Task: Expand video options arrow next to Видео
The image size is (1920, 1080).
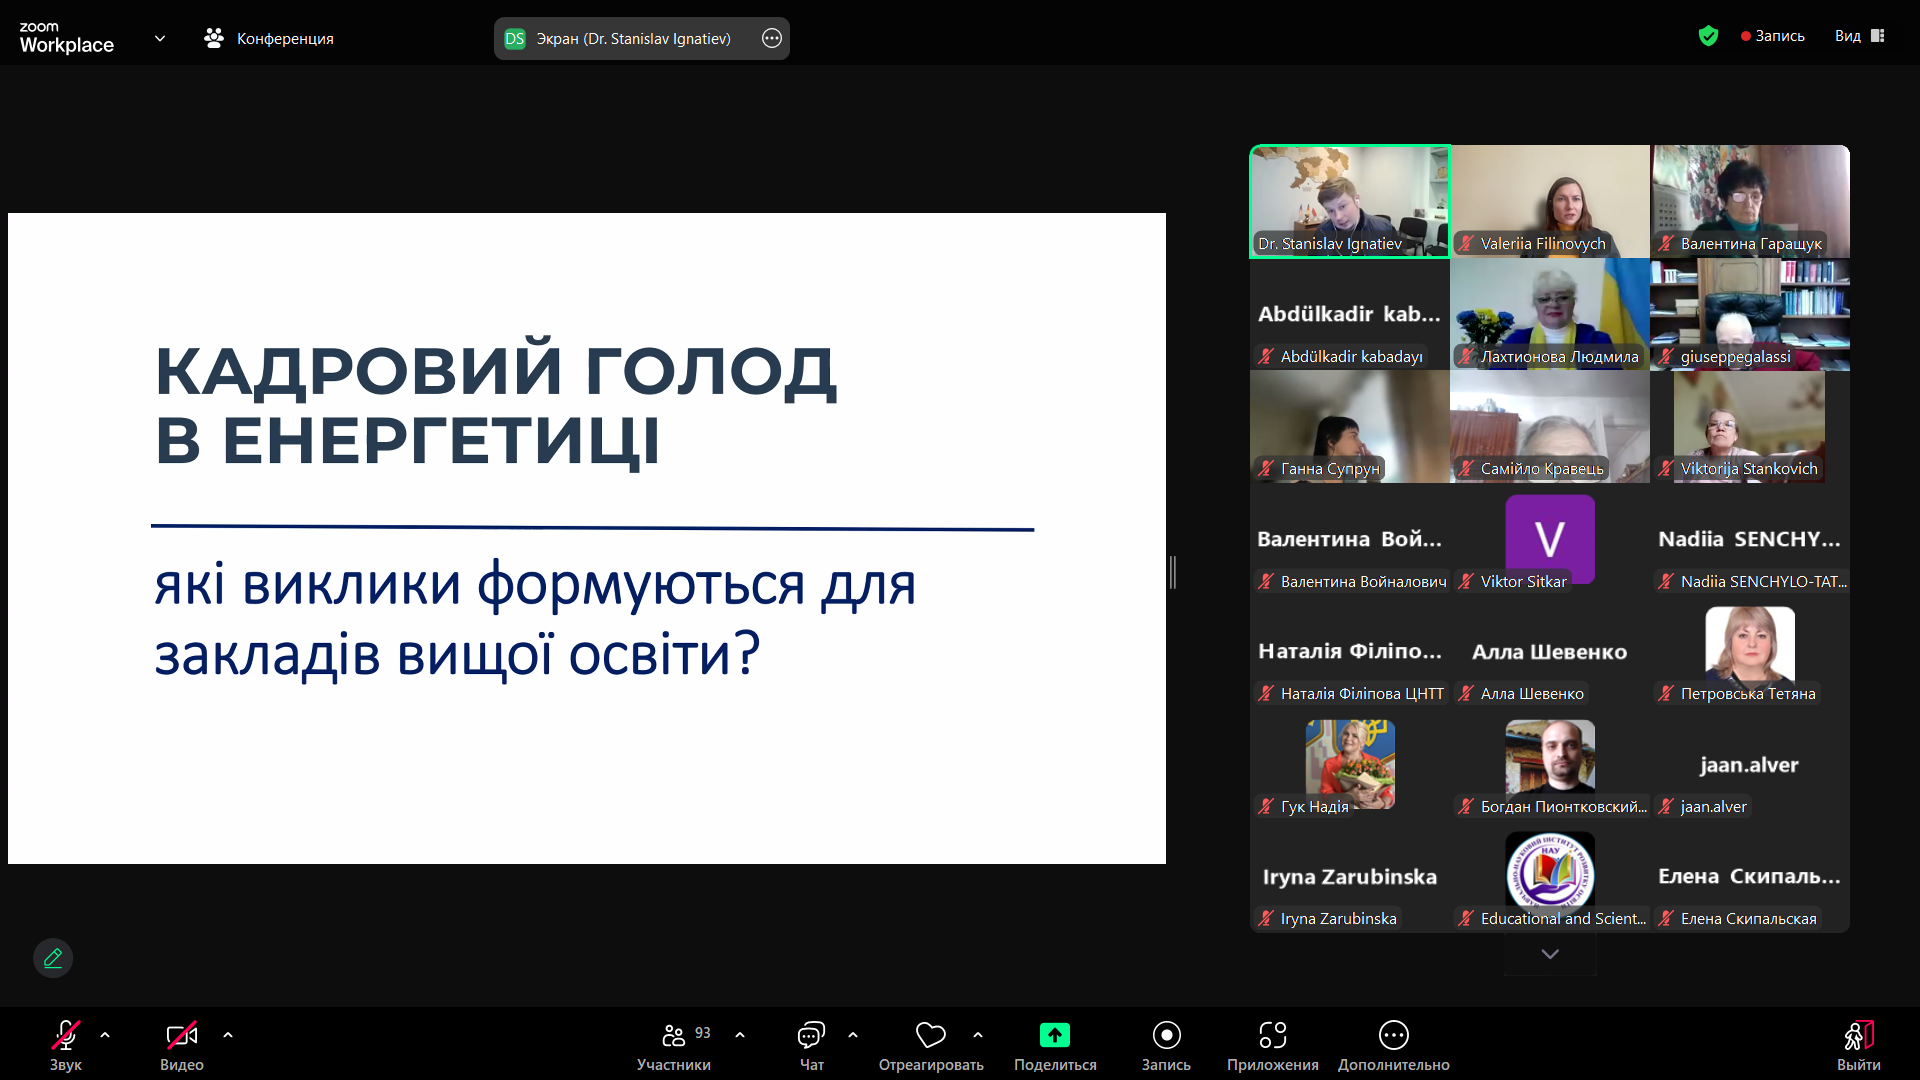Action: (228, 1035)
